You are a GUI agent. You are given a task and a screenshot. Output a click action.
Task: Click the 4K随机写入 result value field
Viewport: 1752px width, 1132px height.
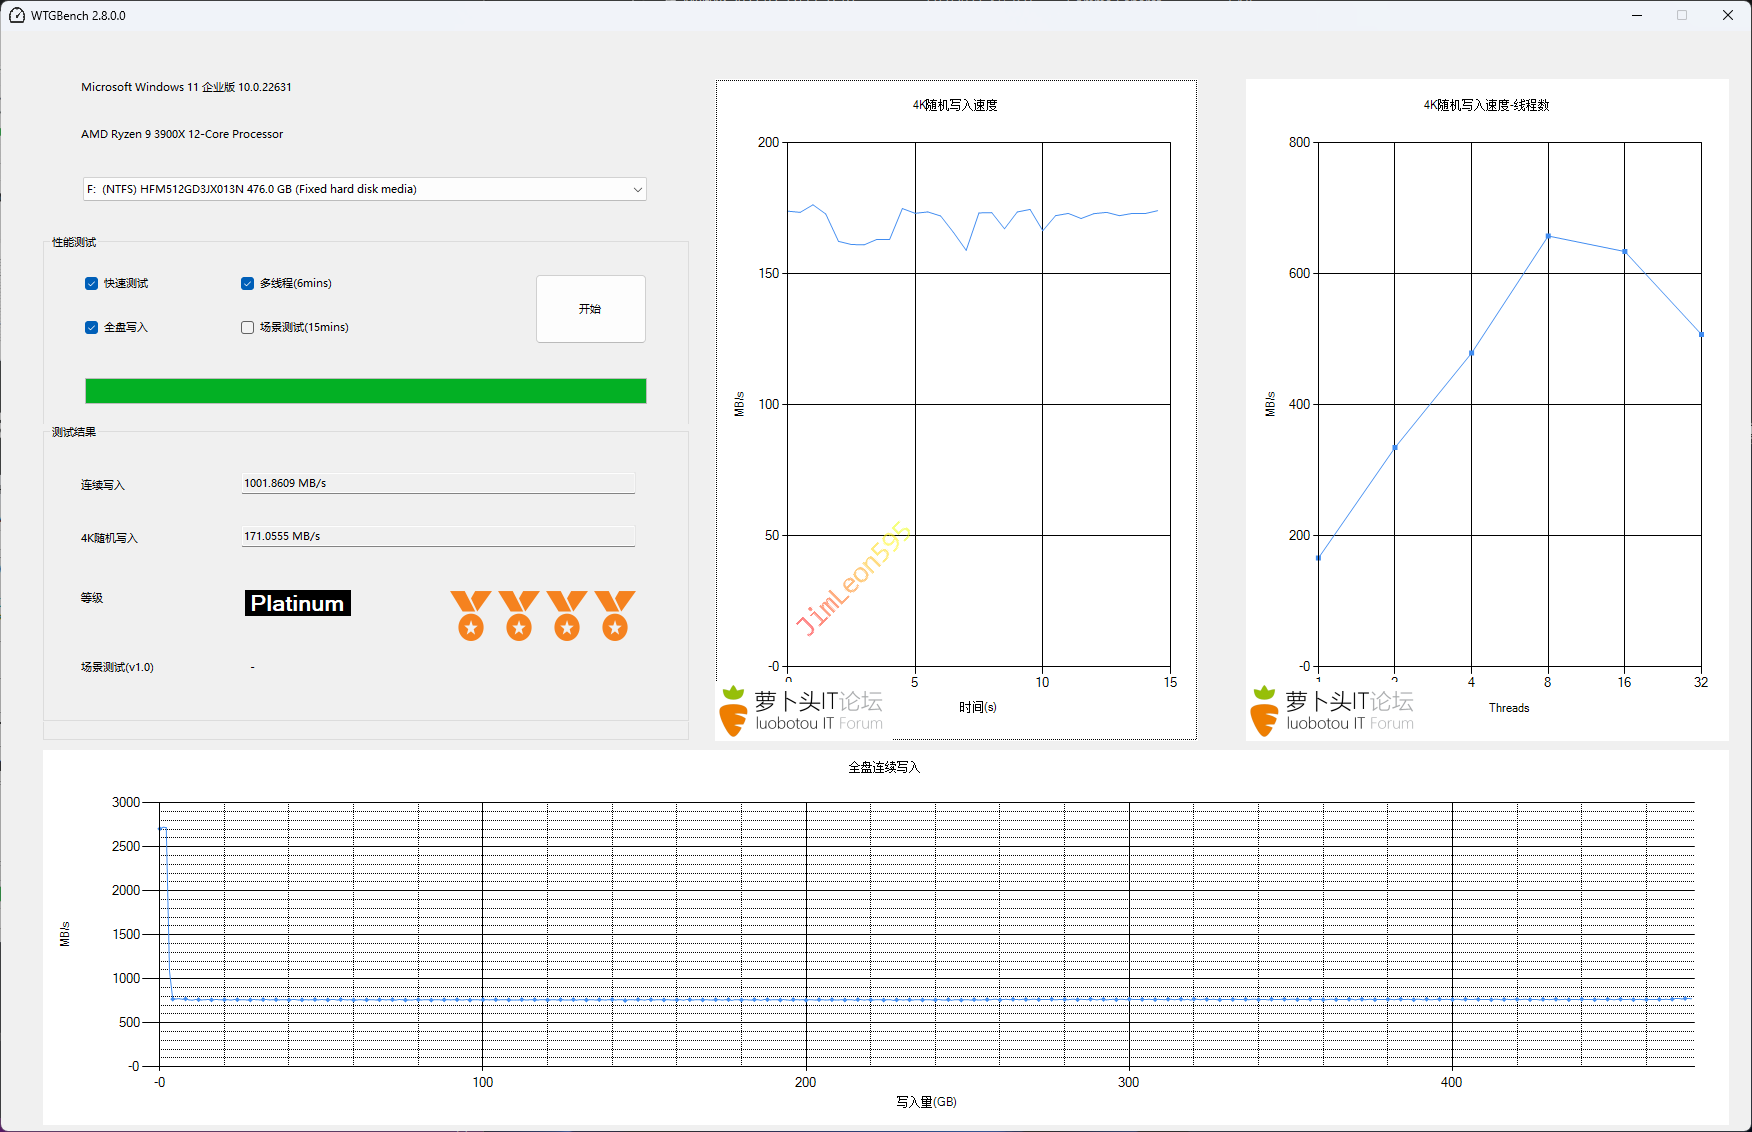tap(438, 537)
